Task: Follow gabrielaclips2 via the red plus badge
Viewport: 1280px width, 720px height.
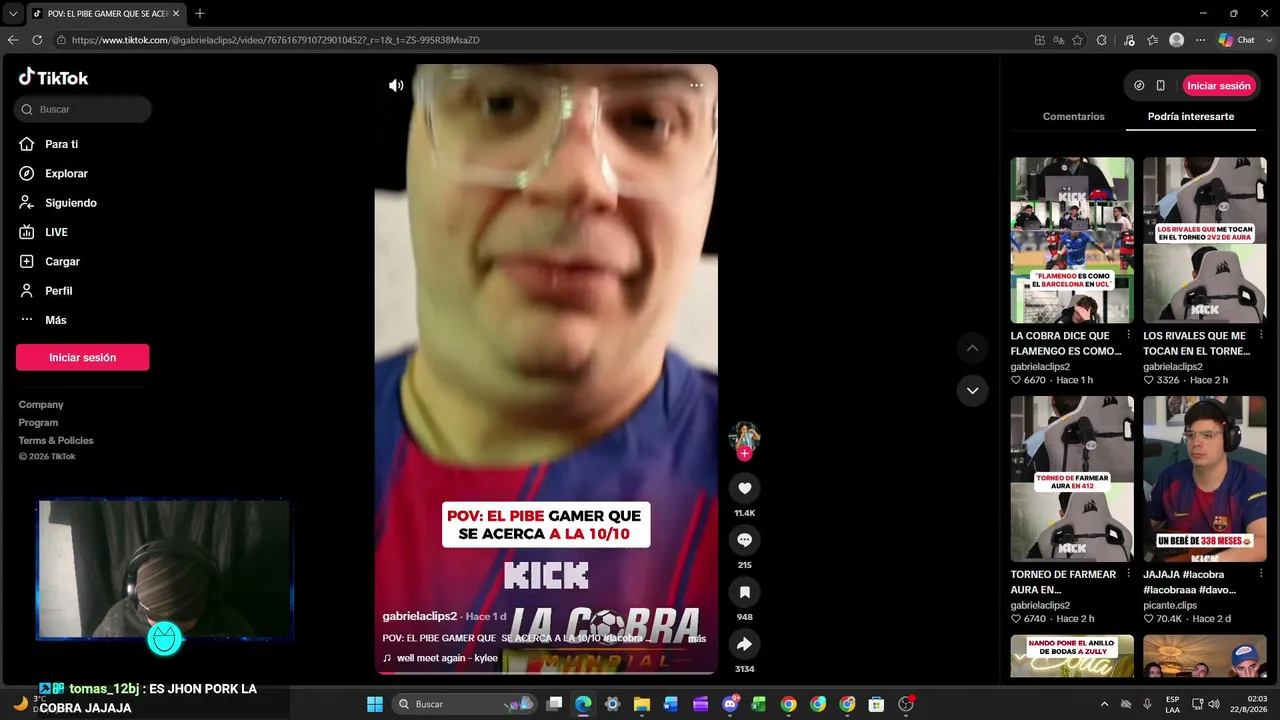Action: click(x=744, y=454)
